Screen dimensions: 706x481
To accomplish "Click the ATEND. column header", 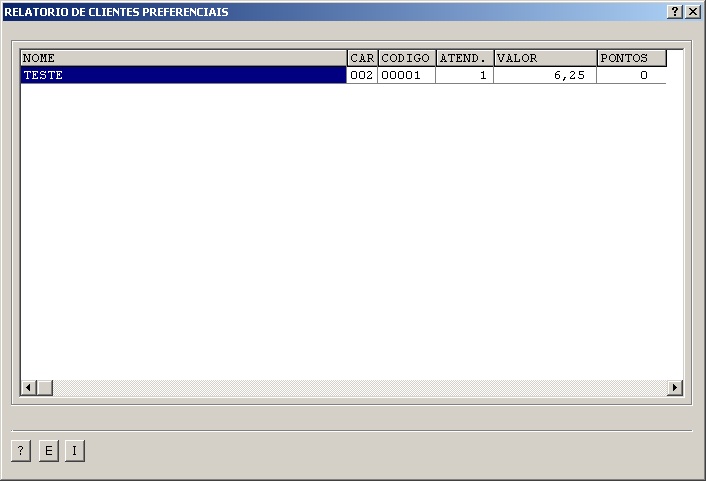I will tap(465, 58).
